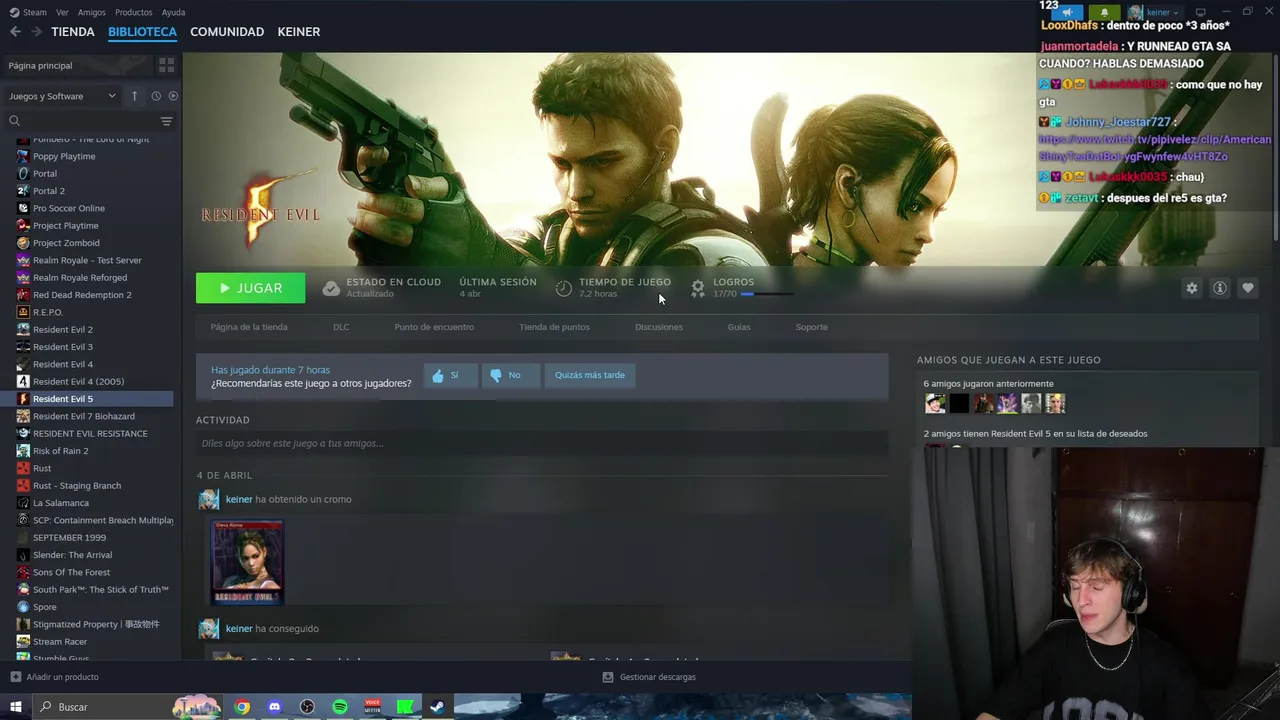
Task: Open the Discusiones link
Action: click(659, 327)
